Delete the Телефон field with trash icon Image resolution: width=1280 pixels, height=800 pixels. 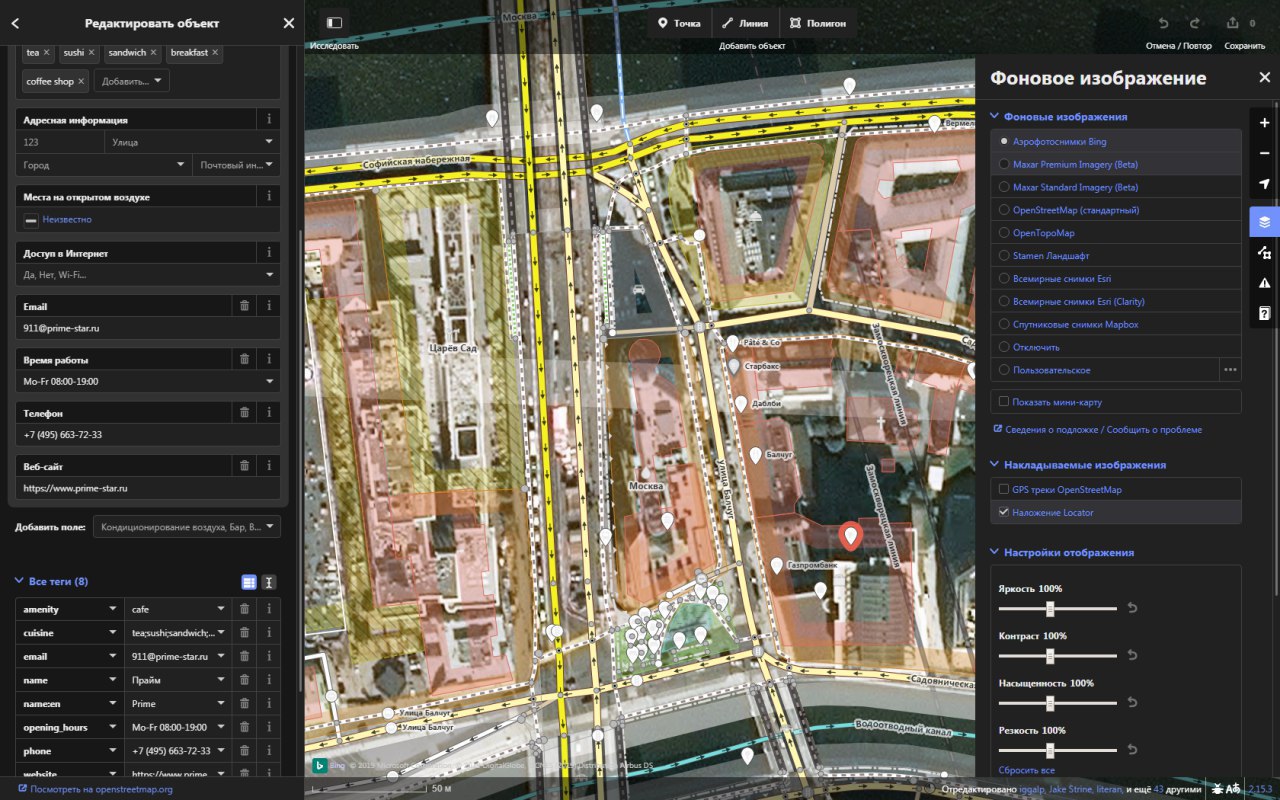coord(244,412)
